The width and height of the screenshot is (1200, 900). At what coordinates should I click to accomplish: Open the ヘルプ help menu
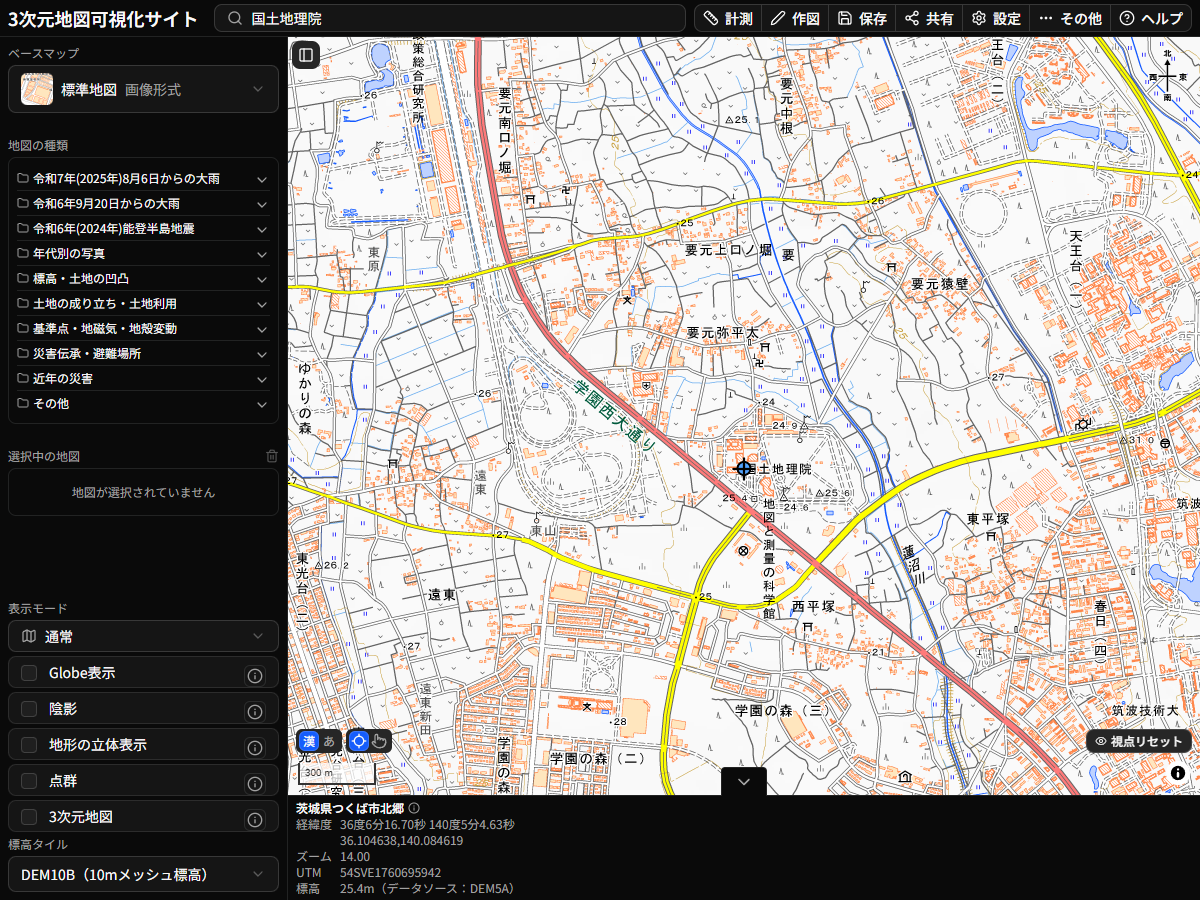[1151, 18]
